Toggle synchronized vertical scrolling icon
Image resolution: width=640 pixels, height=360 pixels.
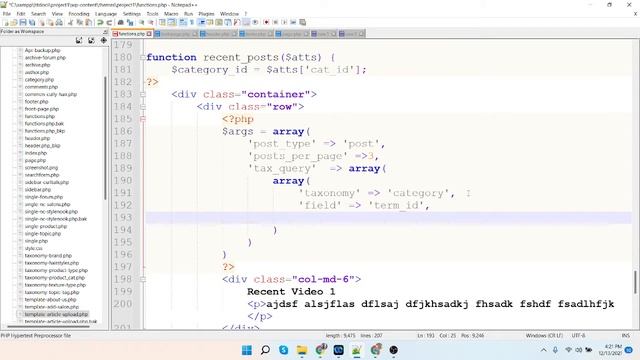coord(162,22)
